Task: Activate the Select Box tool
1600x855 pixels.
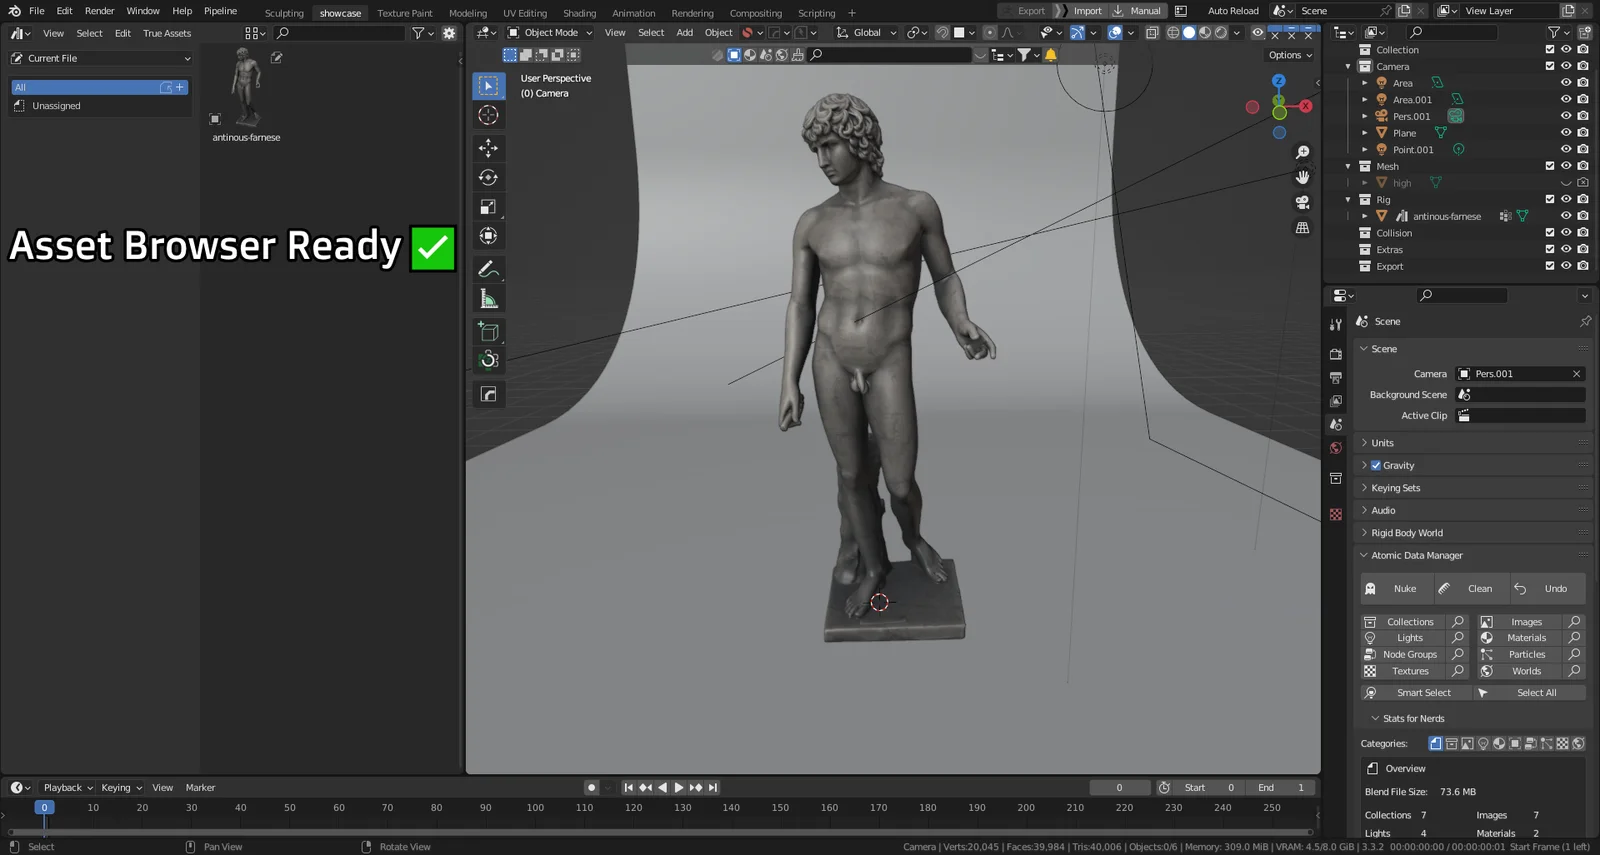Action: (x=488, y=86)
